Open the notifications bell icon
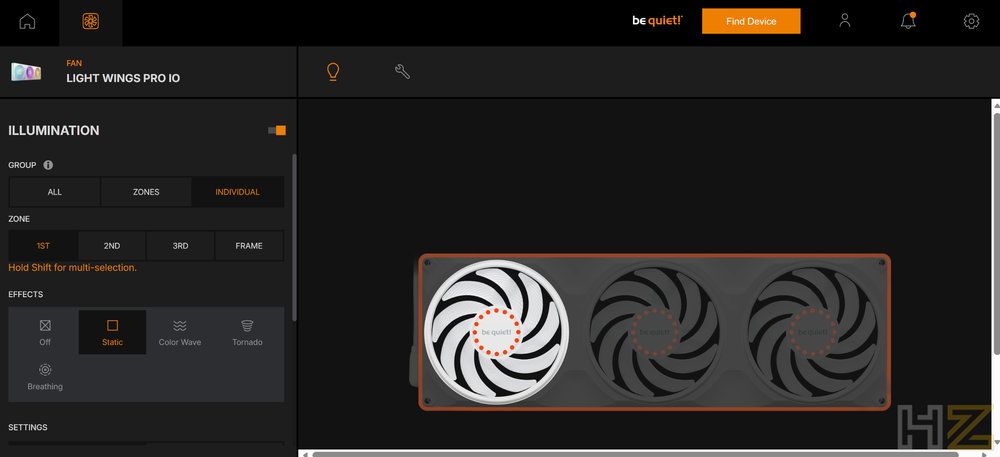The height and width of the screenshot is (457, 1000). pyautogui.click(x=908, y=20)
